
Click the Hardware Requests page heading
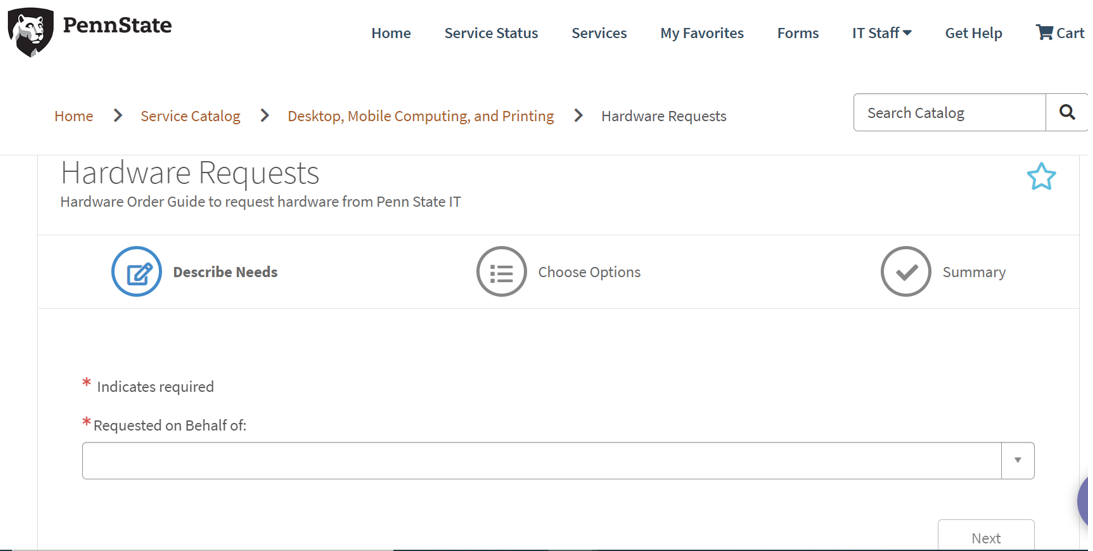pyautogui.click(x=190, y=172)
